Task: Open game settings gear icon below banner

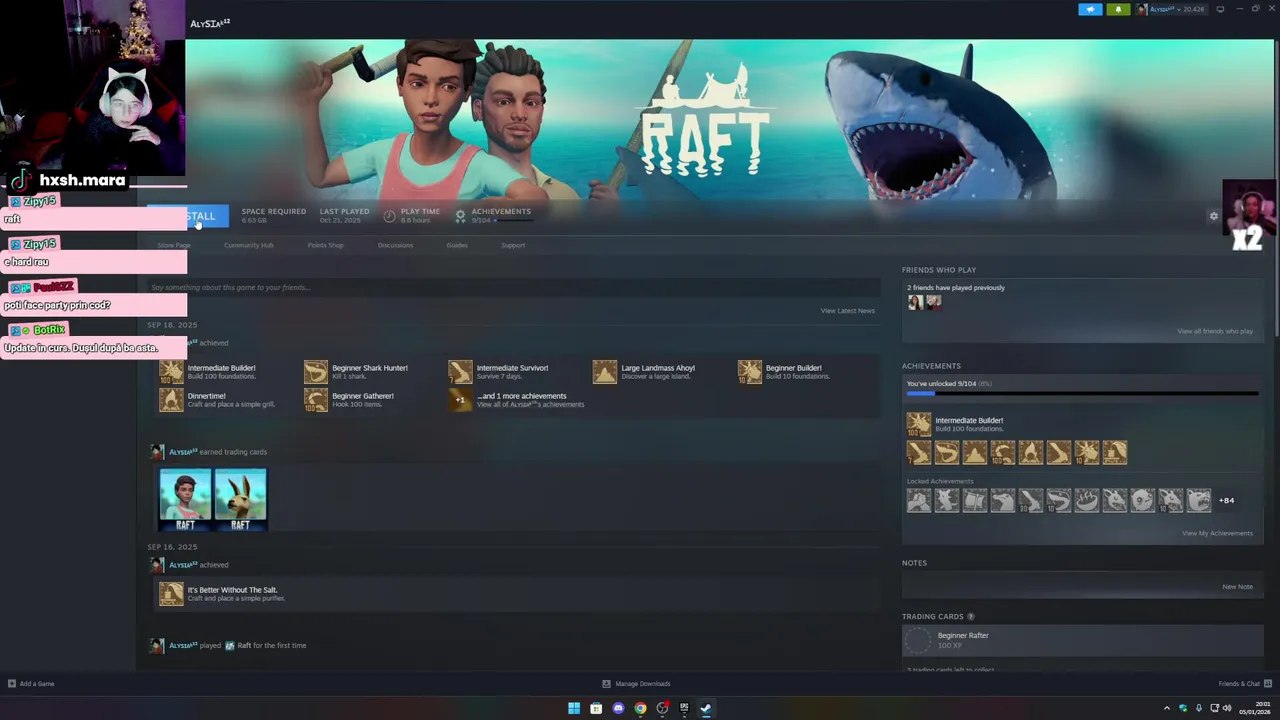Action: [x=1214, y=216]
